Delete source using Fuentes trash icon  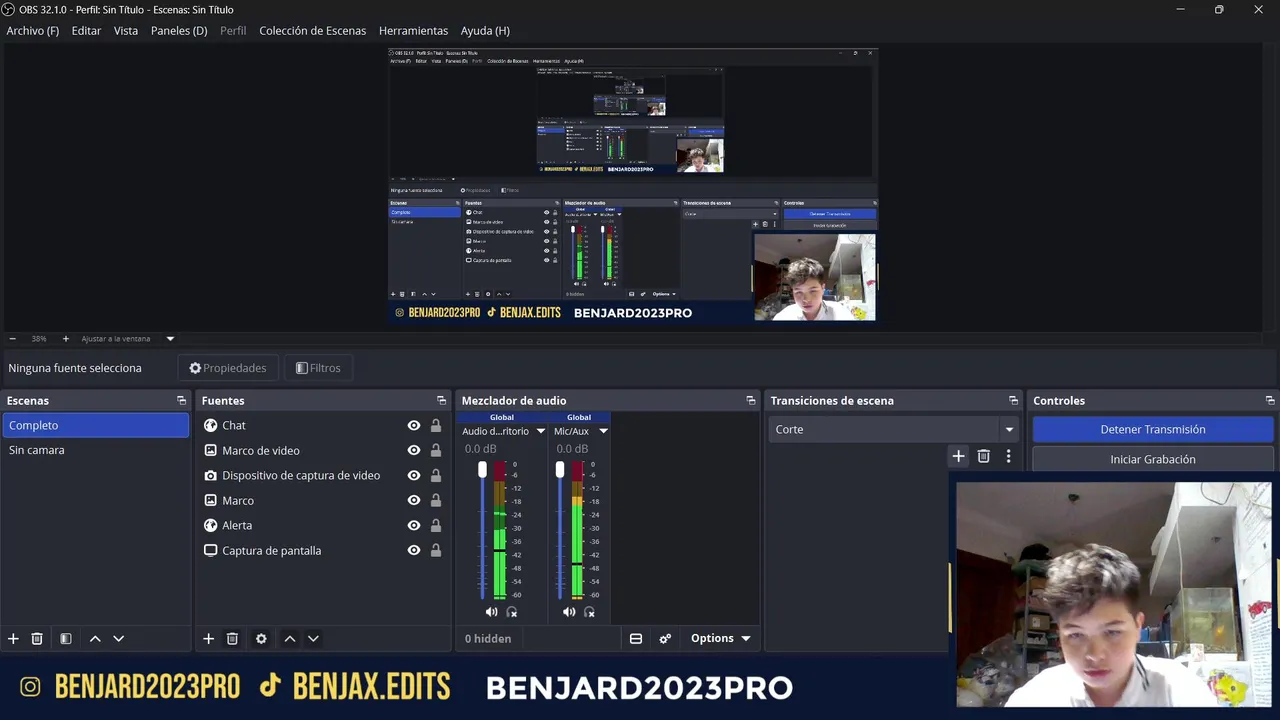click(232, 638)
